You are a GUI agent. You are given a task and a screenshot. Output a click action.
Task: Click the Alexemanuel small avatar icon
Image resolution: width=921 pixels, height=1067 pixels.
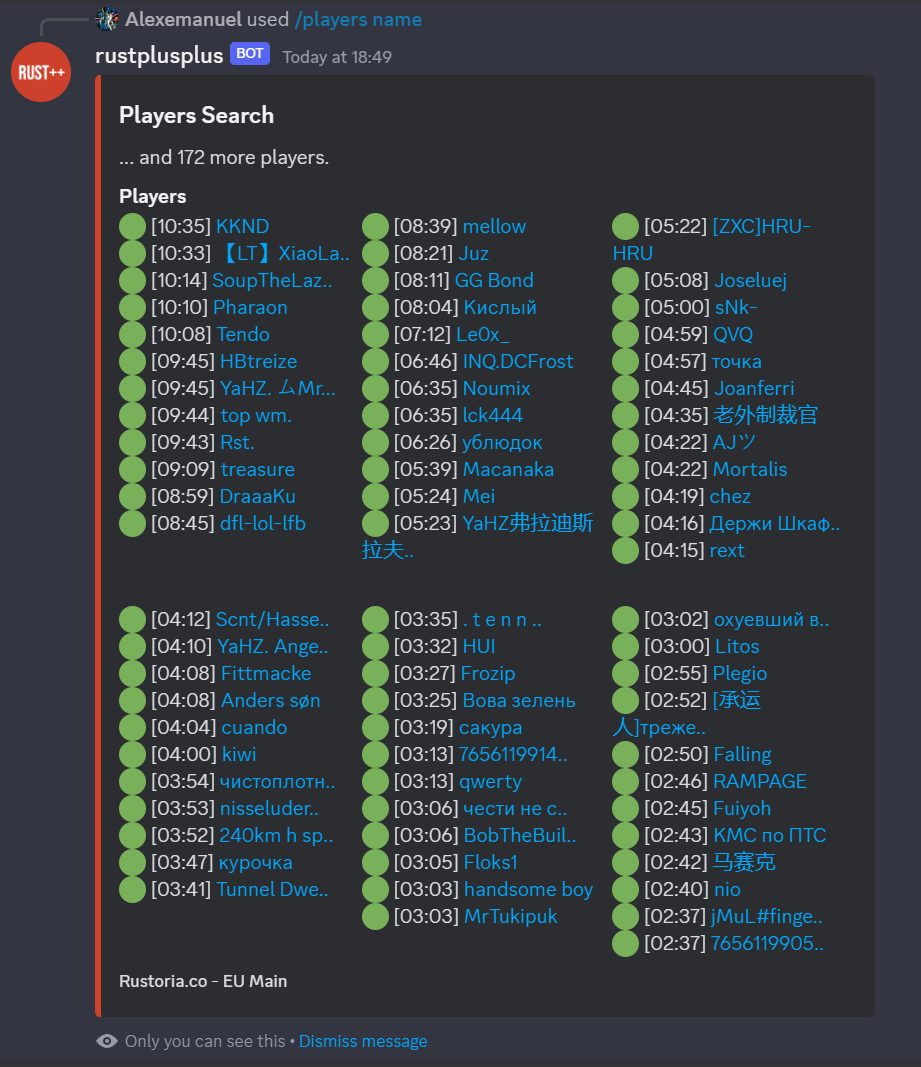(x=108, y=19)
